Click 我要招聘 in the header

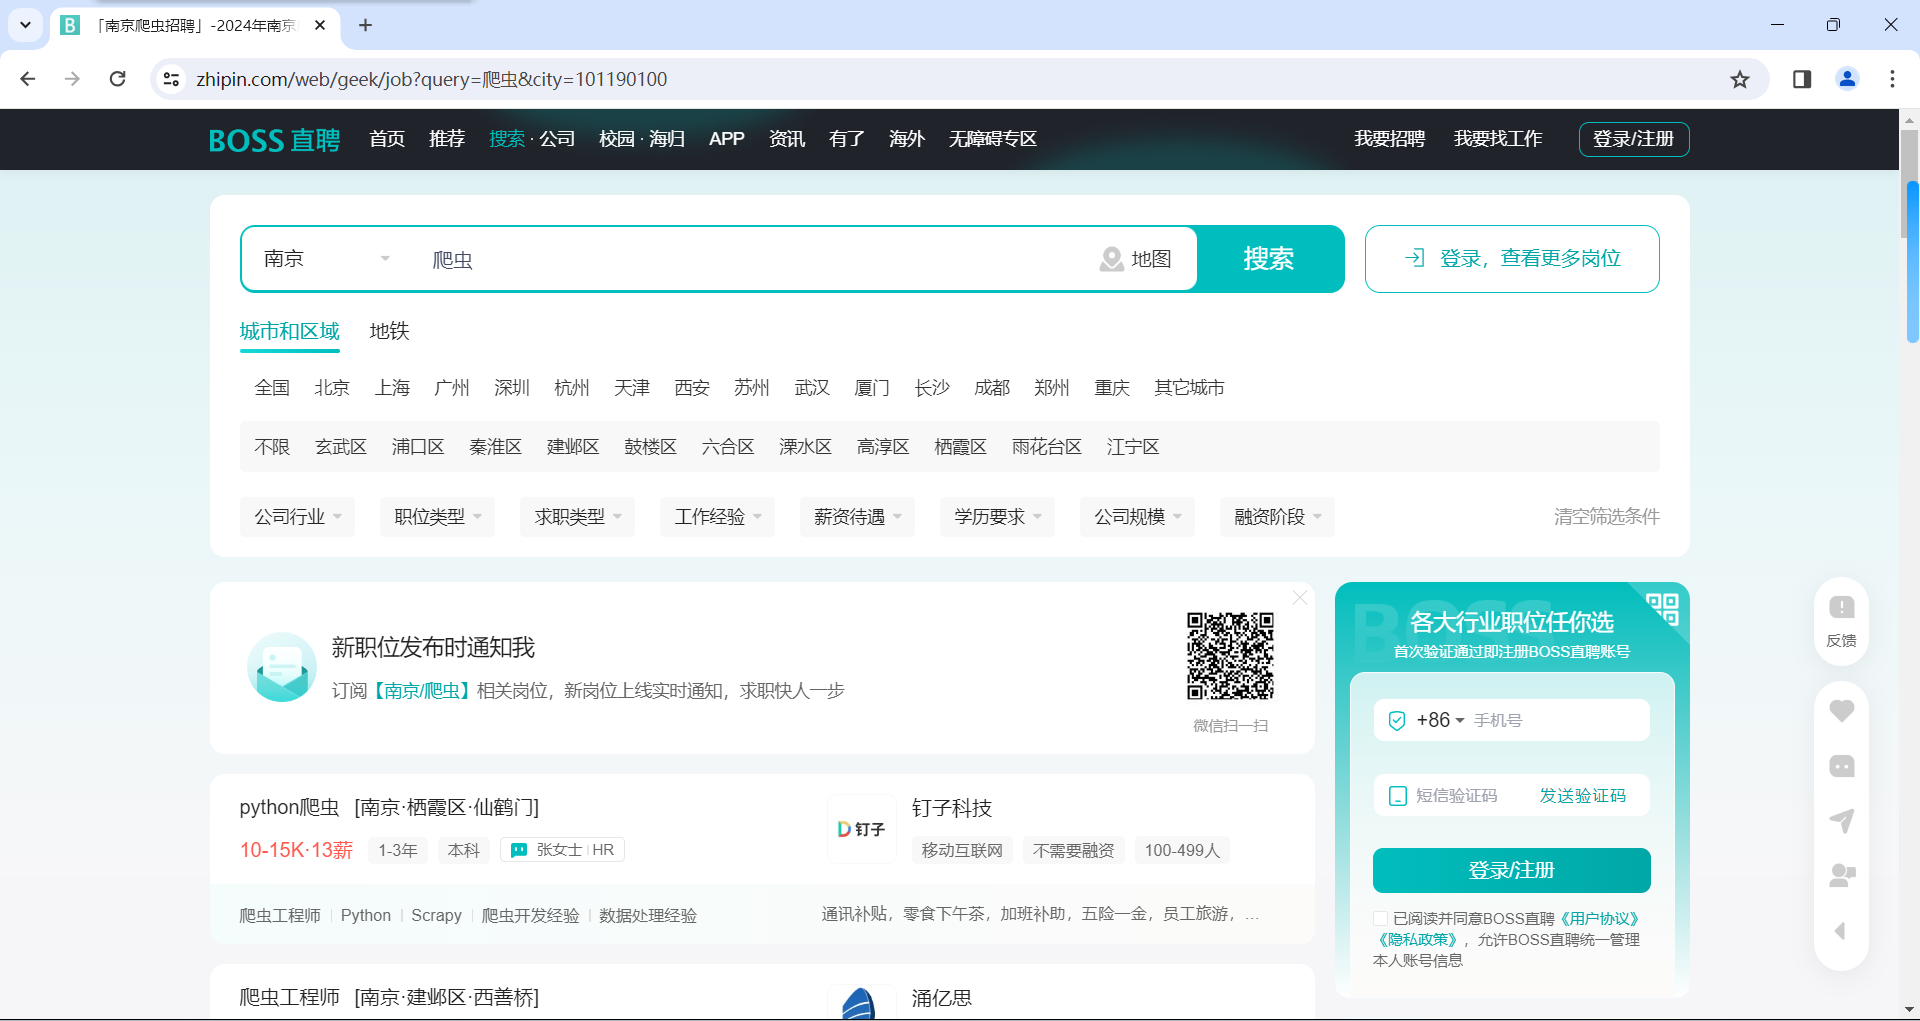[x=1389, y=139]
